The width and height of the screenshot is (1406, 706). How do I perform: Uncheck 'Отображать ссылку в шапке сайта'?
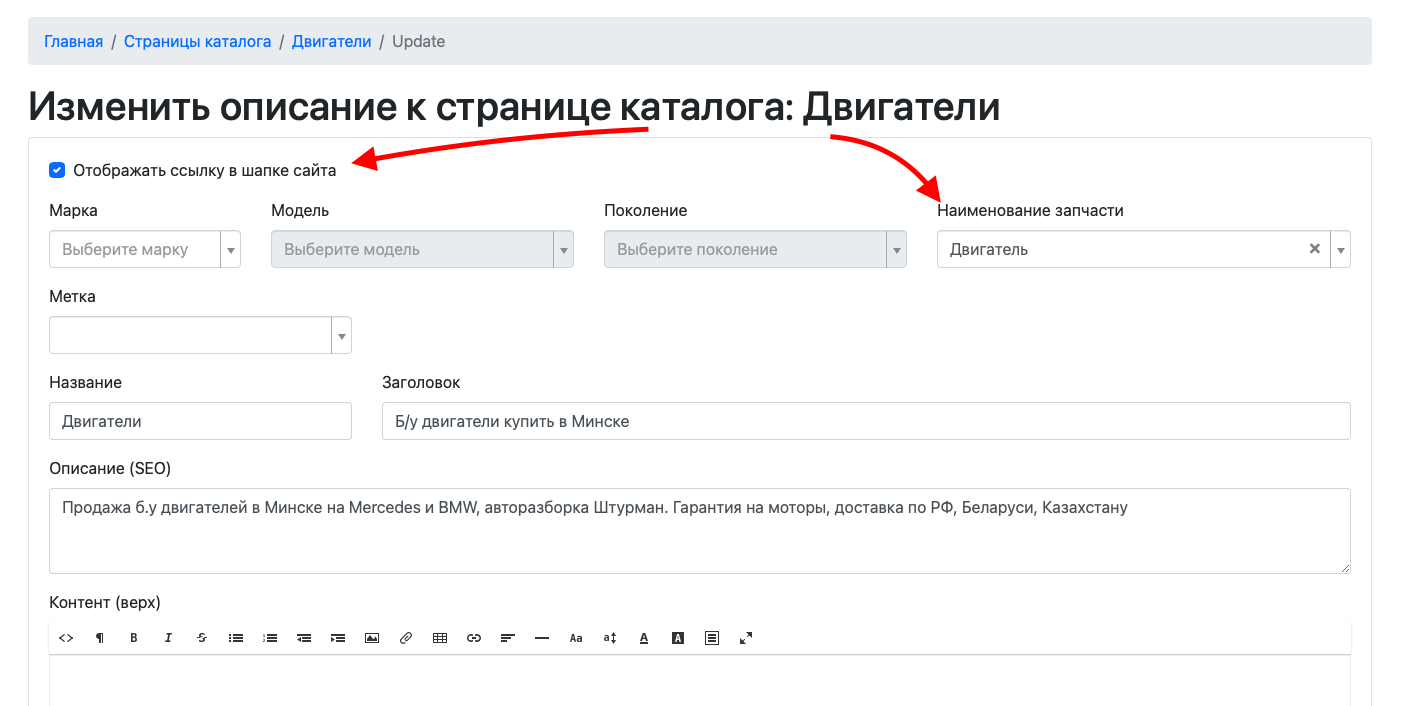pyautogui.click(x=57, y=170)
